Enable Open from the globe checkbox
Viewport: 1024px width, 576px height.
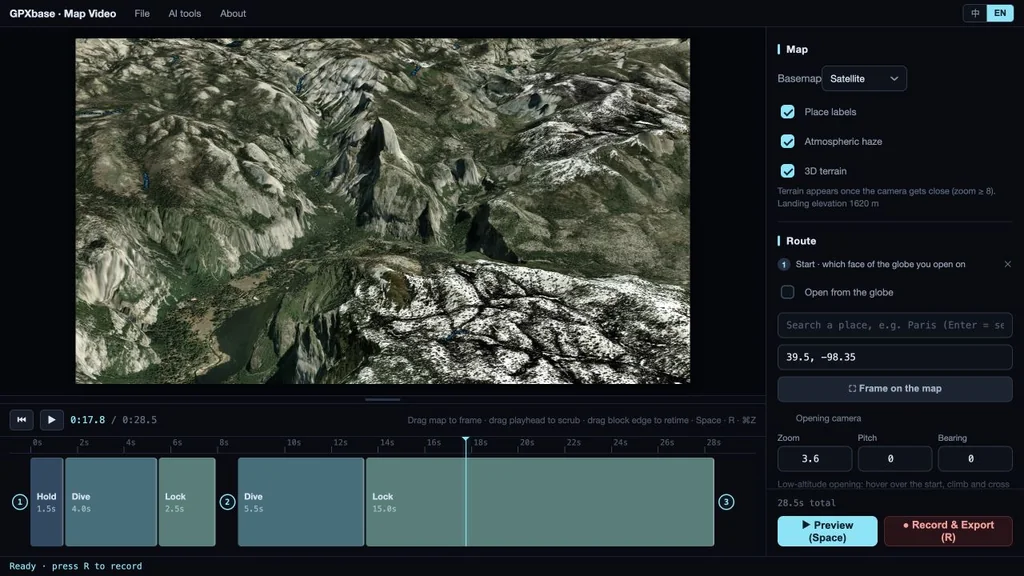[x=788, y=292]
